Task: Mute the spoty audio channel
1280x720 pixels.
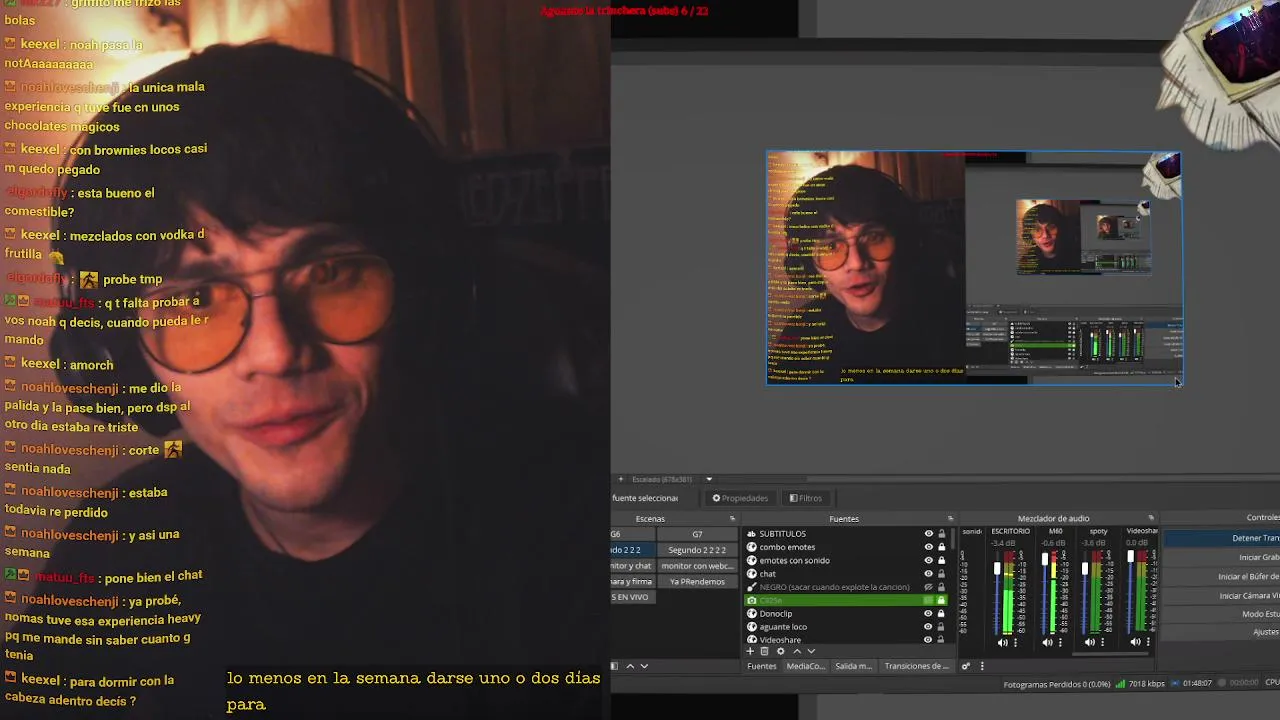Action: click(1091, 642)
